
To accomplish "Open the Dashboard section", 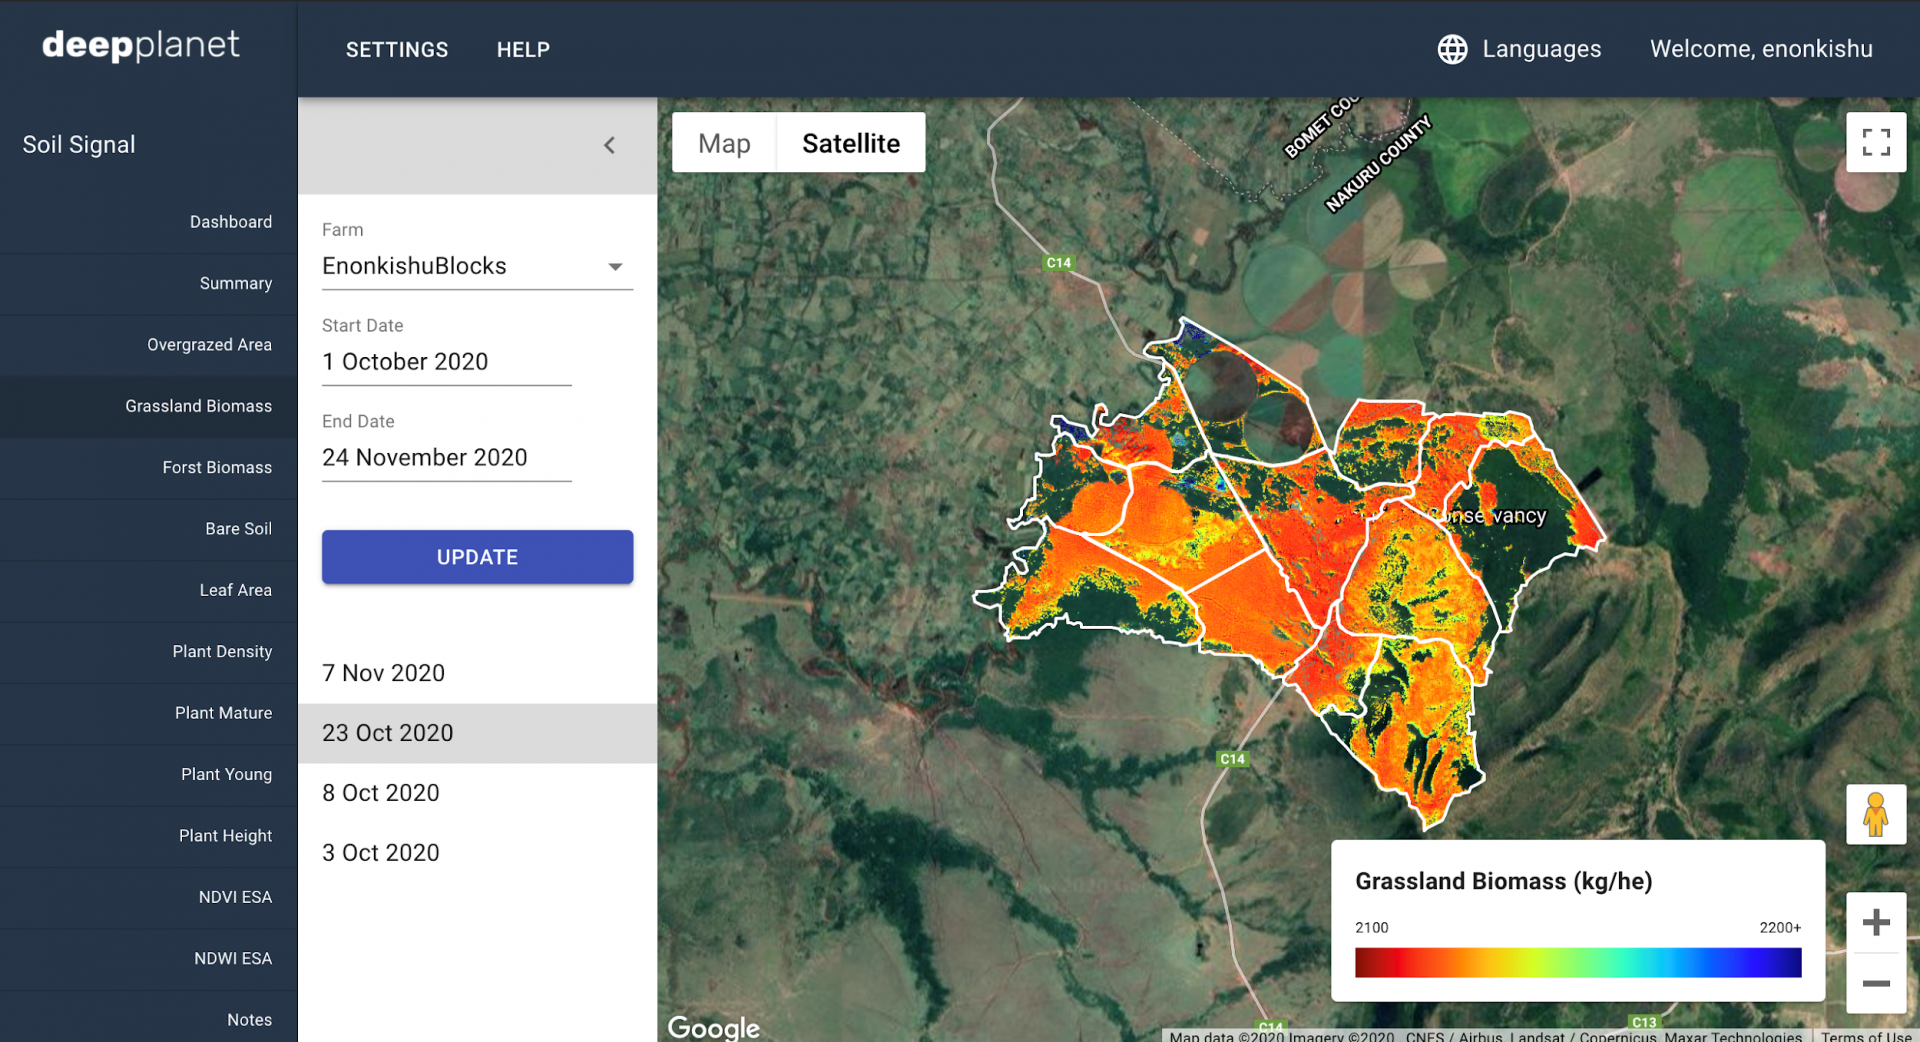I will pyautogui.click(x=149, y=222).
